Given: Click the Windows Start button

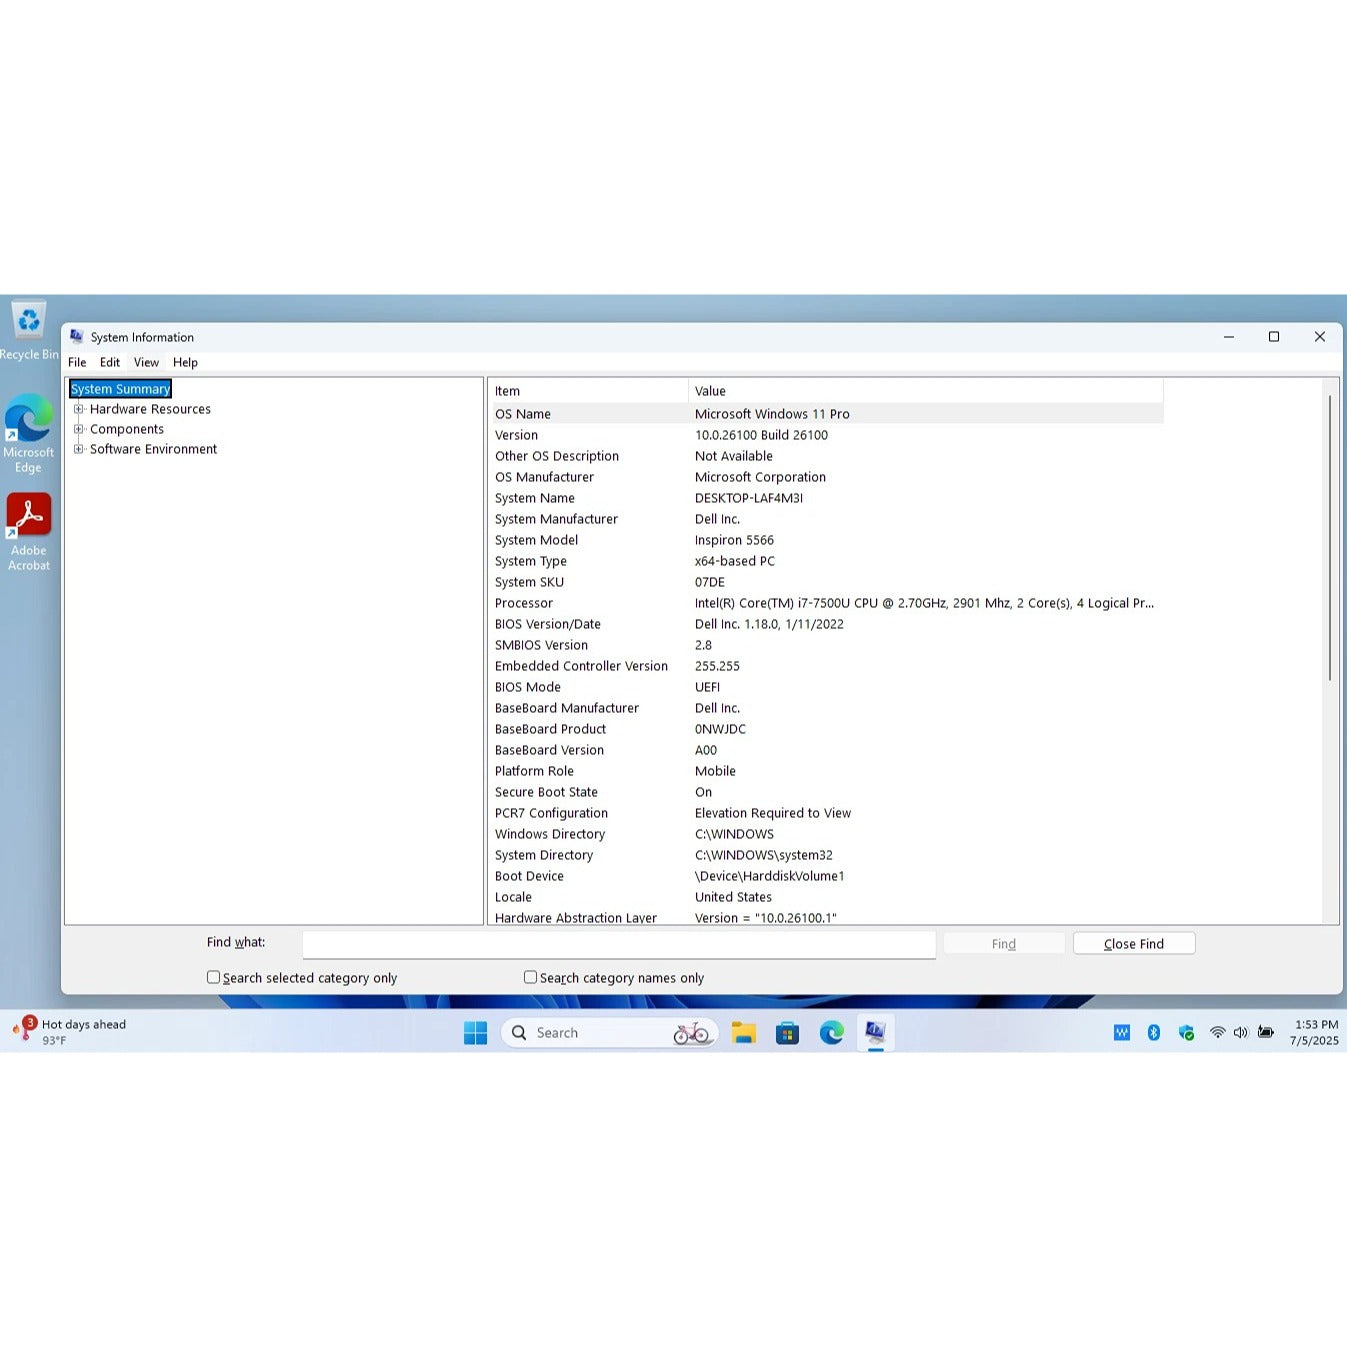Looking at the screenshot, I should click(x=475, y=1033).
